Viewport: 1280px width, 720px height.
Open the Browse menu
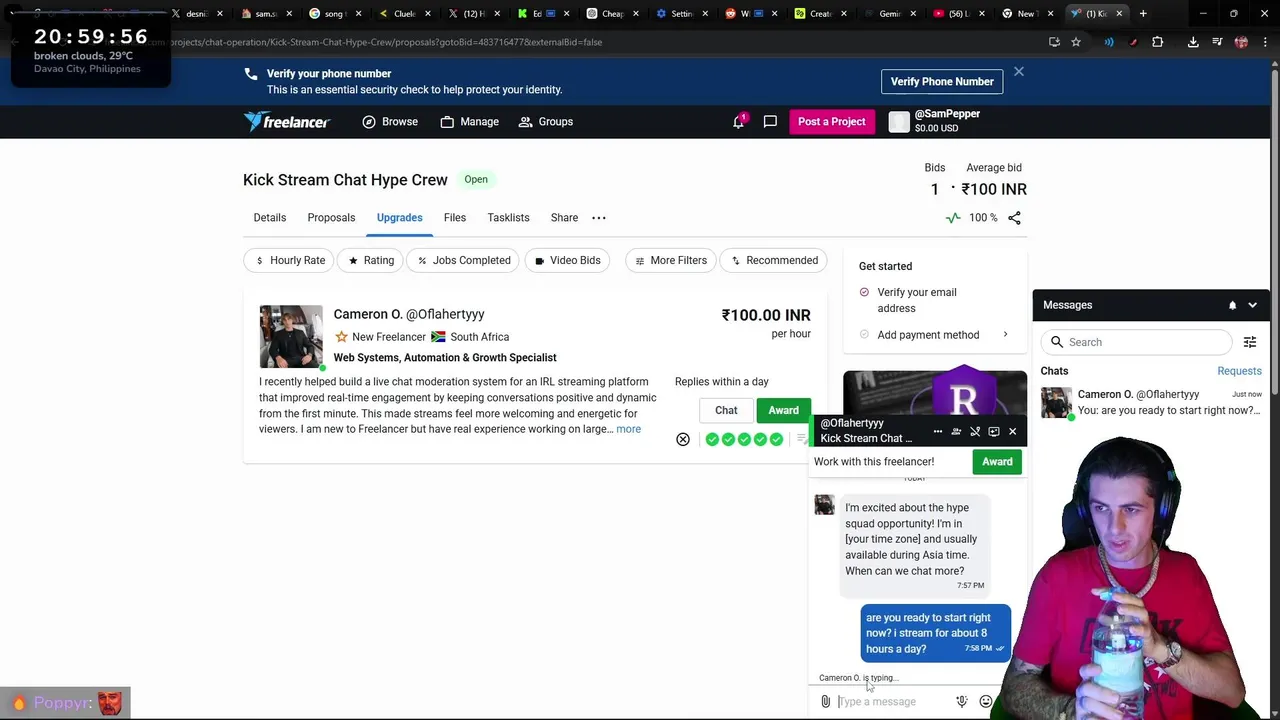coord(390,122)
